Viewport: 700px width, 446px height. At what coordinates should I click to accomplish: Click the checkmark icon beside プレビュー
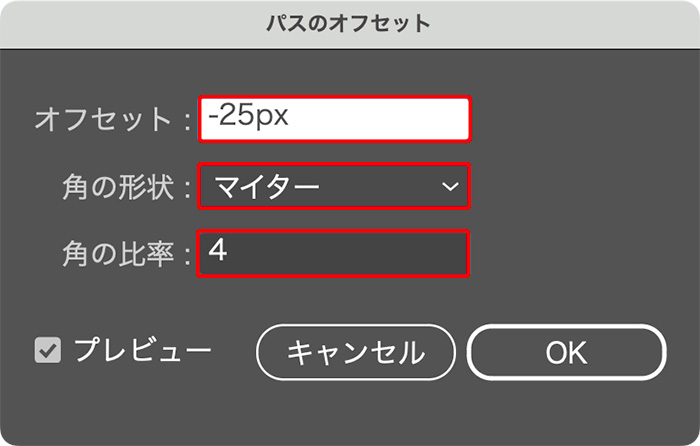(48, 350)
